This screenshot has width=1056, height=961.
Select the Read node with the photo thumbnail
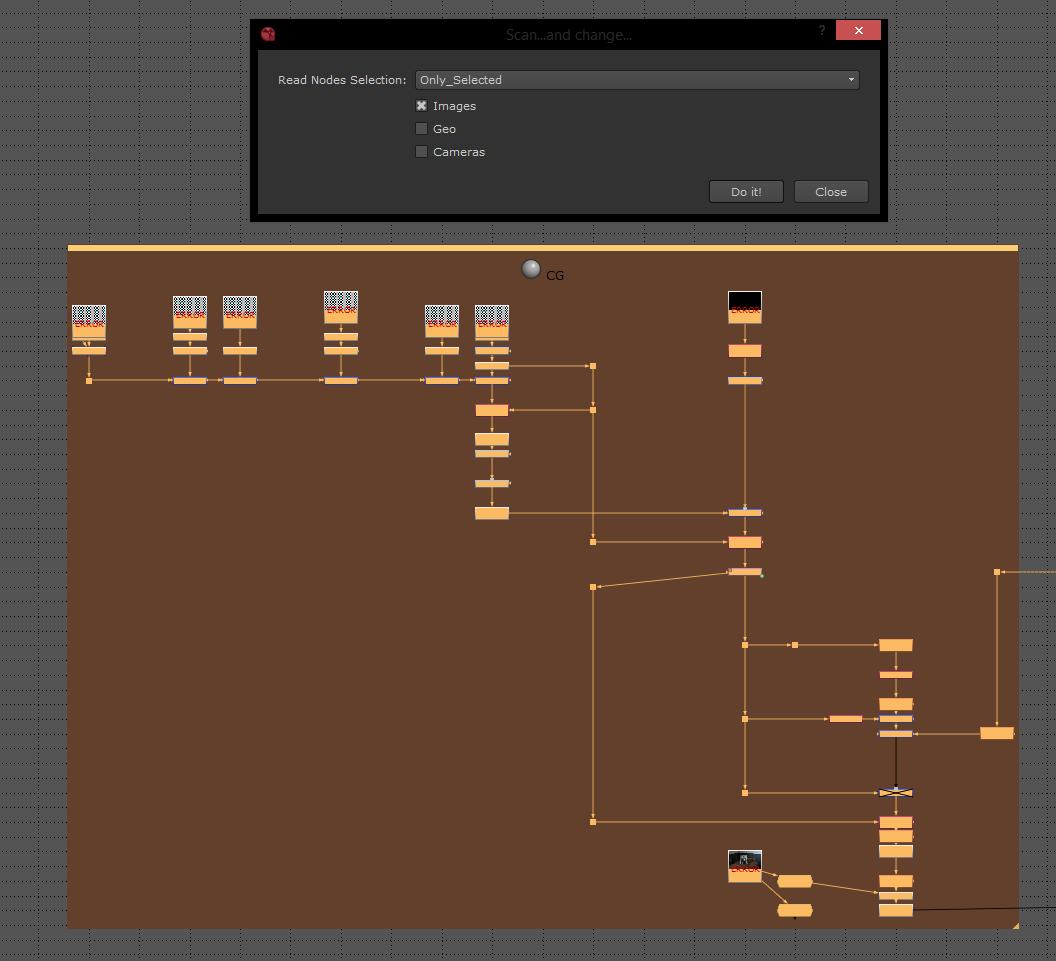point(744,865)
